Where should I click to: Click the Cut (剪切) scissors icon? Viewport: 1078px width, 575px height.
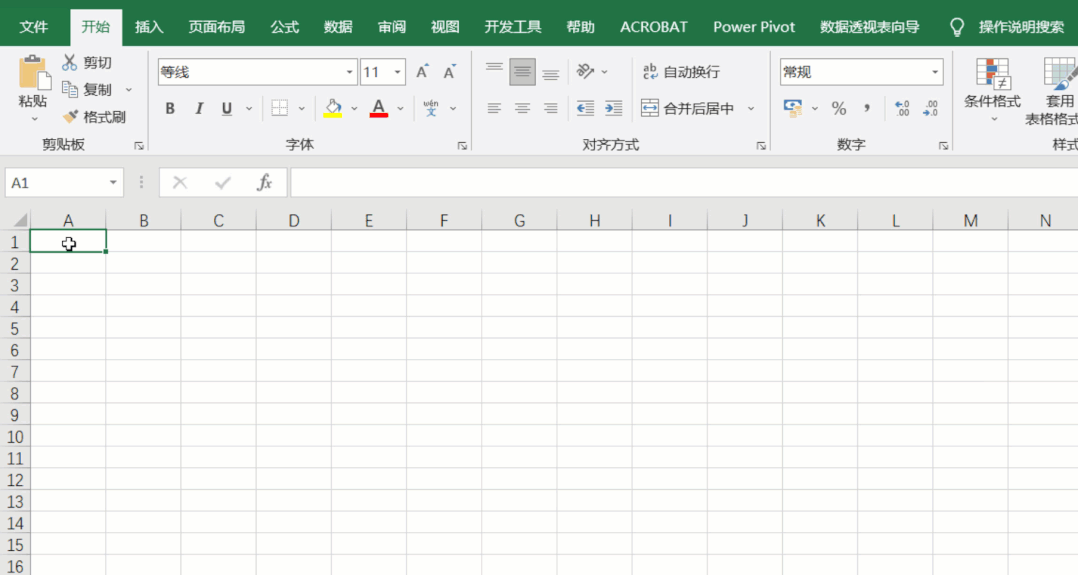pyautogui.click(x=69, y=63)
